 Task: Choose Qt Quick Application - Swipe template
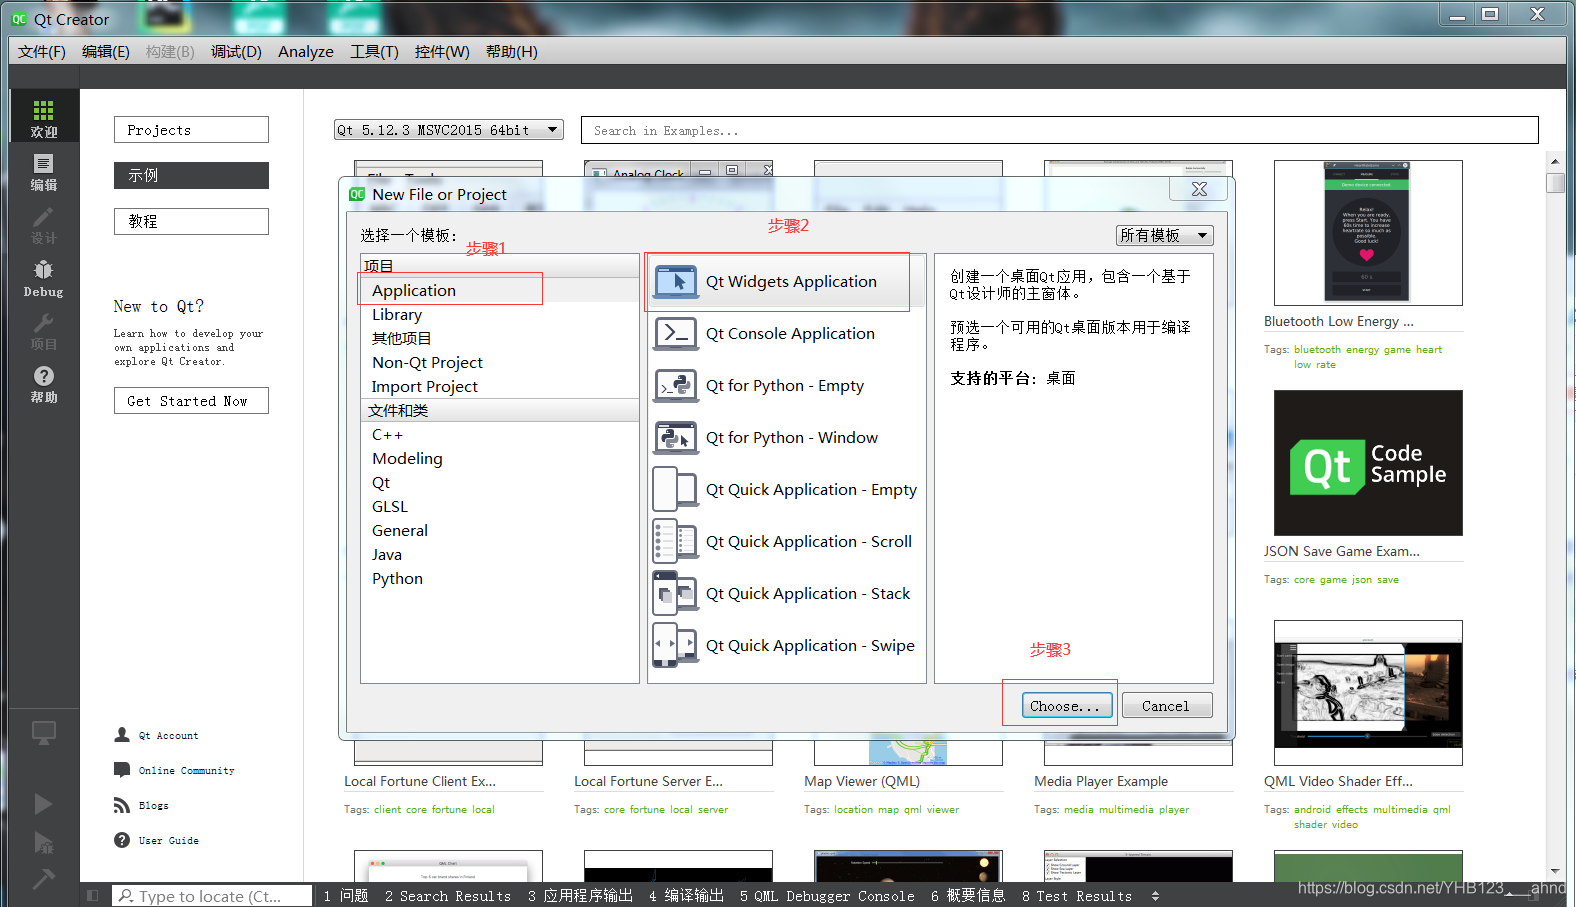[786, 646]
